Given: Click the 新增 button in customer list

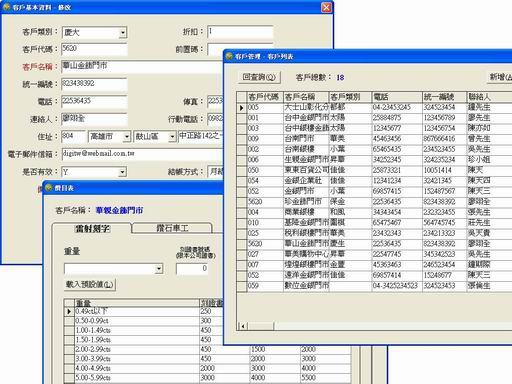Looking at the screenshot, I should click(x=500, y=77).
